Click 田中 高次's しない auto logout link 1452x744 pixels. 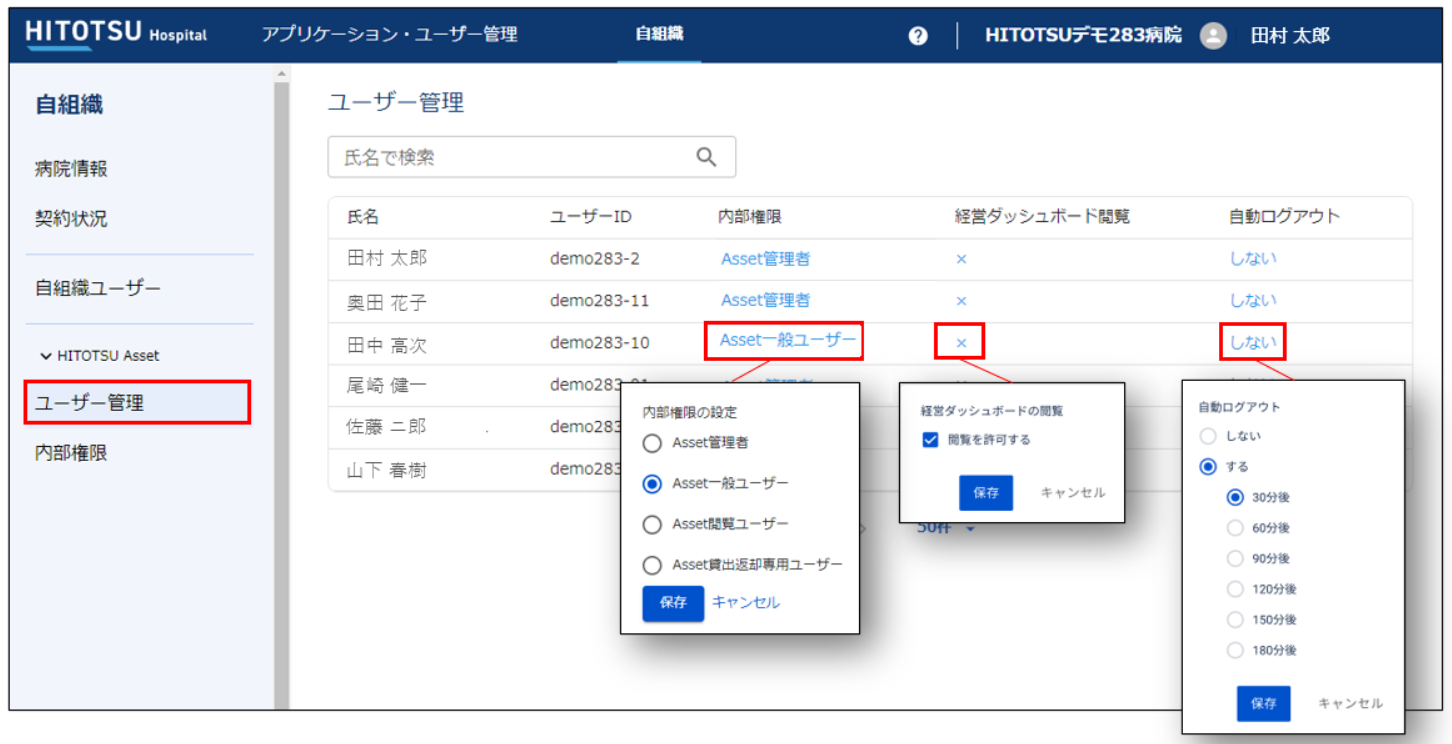click(1253, 342)
